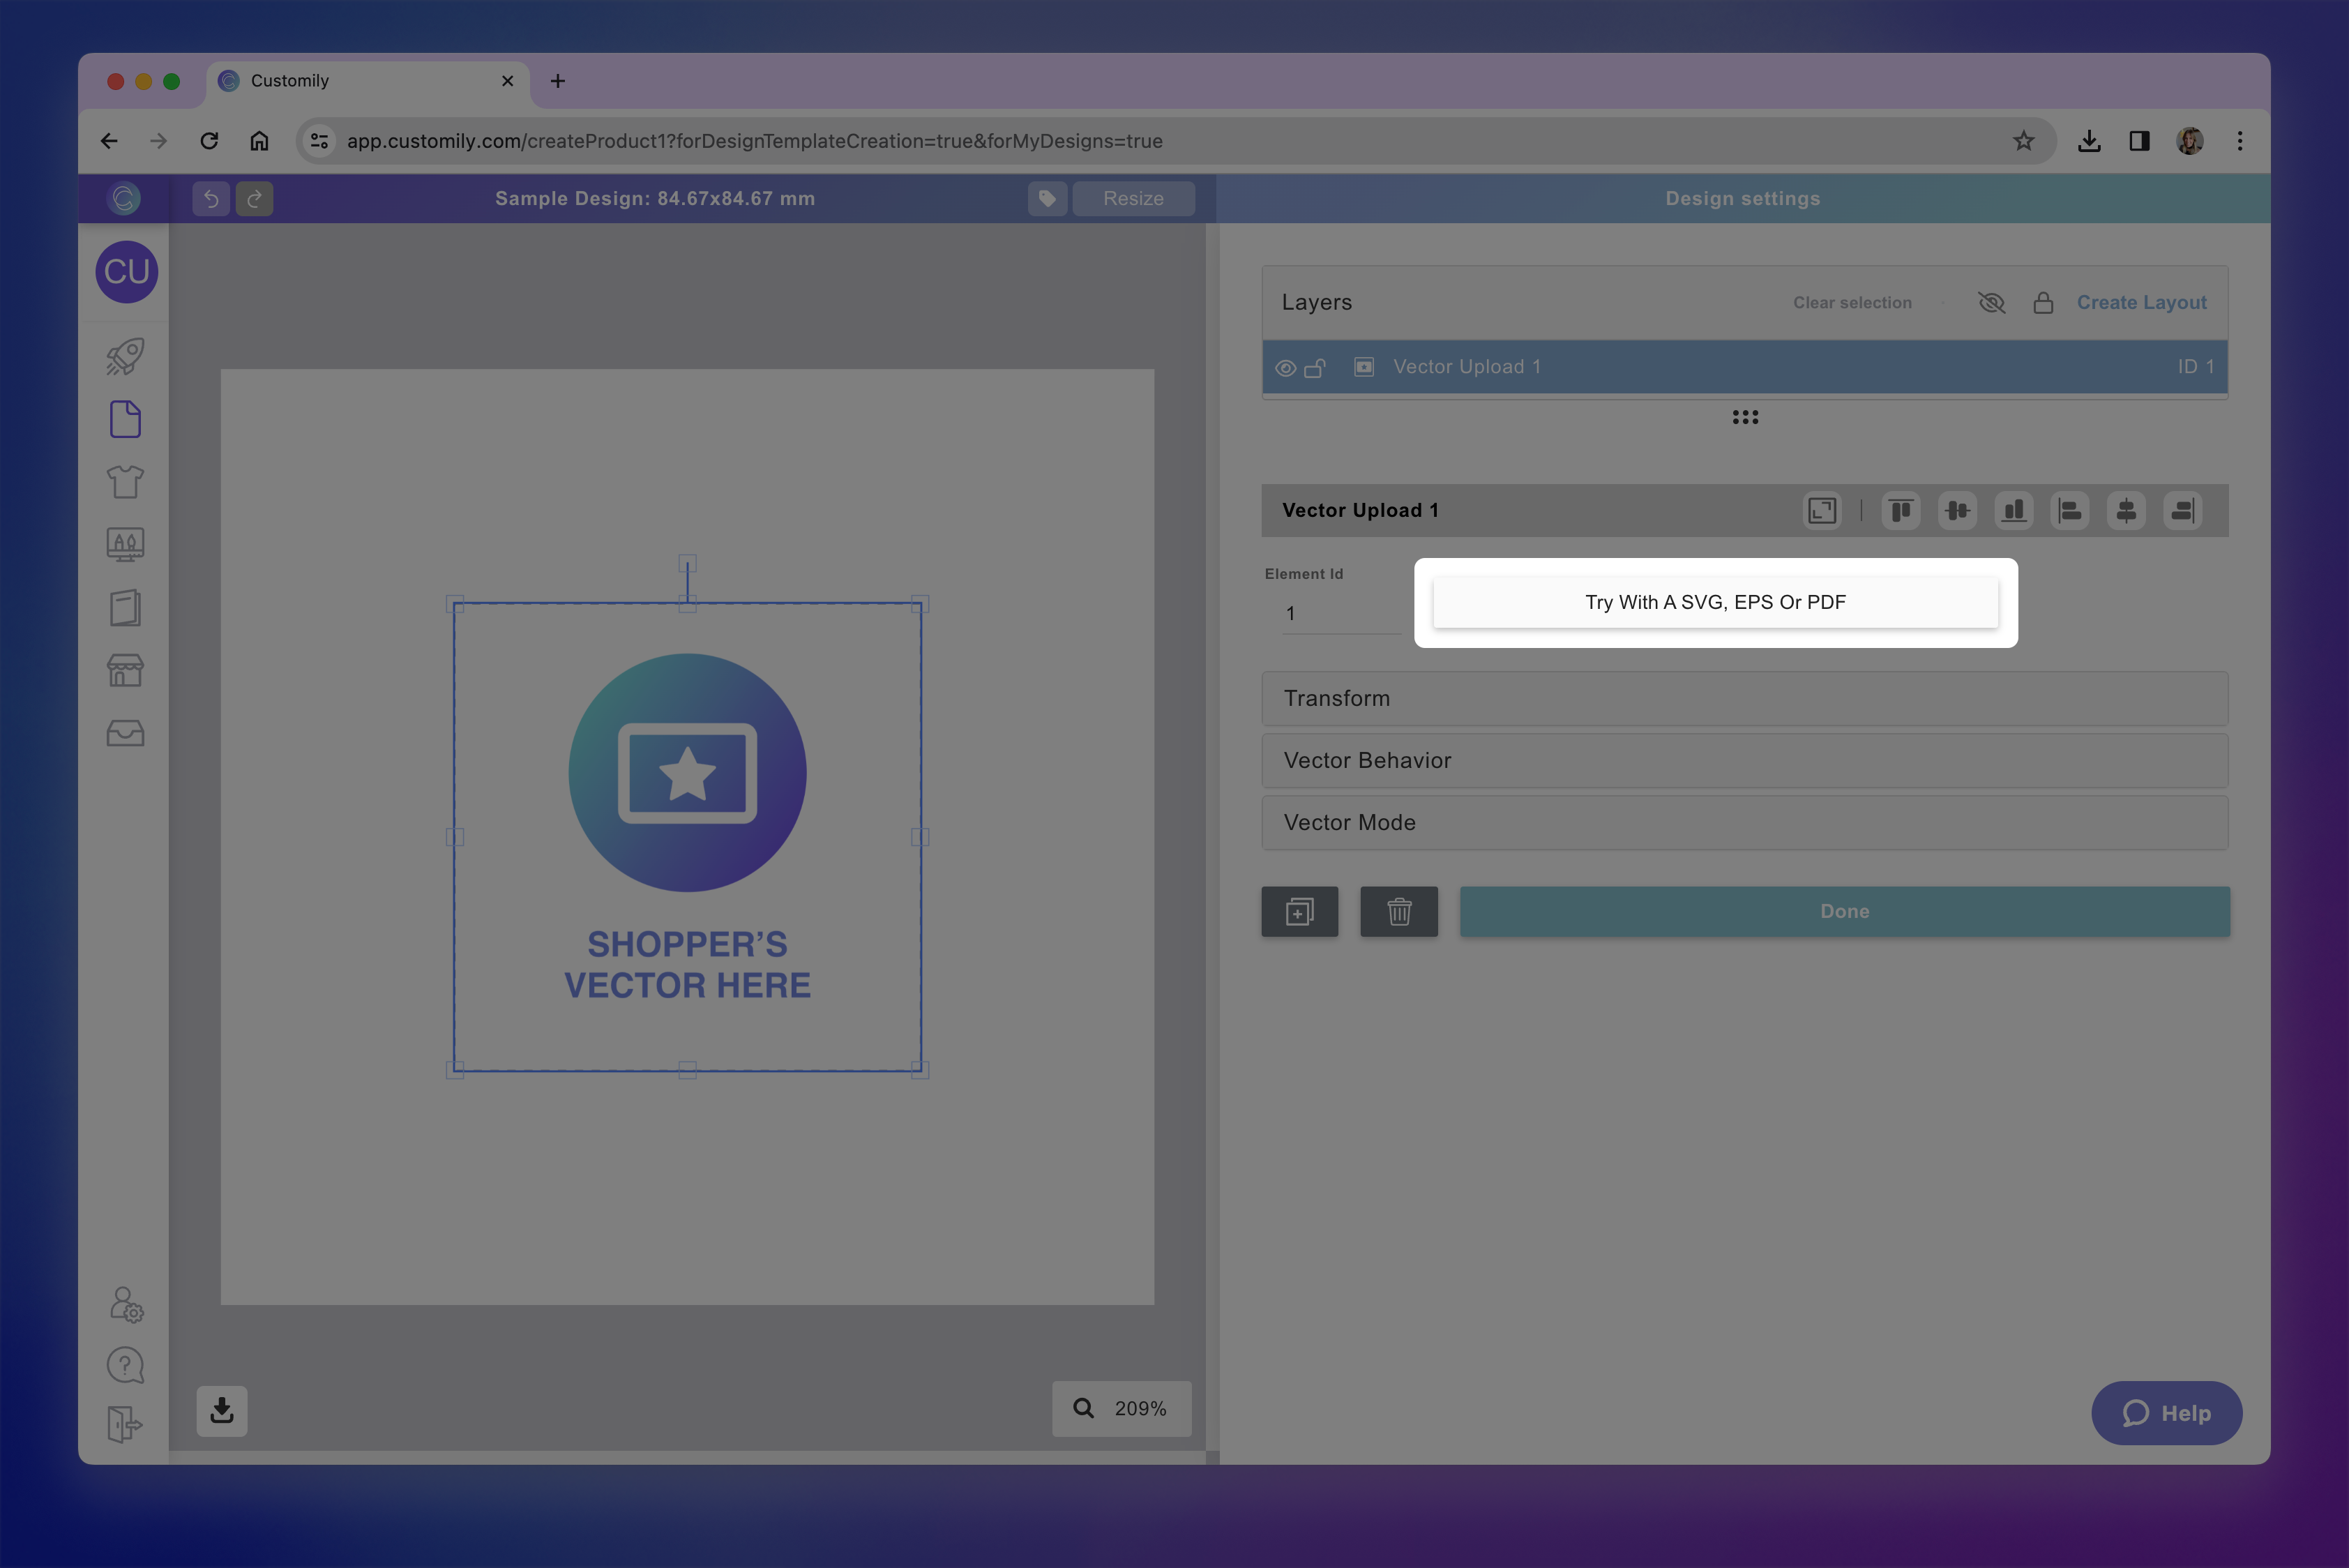Click the redo arrow button
This screenshot has height=1568, width=2349.
254,198
